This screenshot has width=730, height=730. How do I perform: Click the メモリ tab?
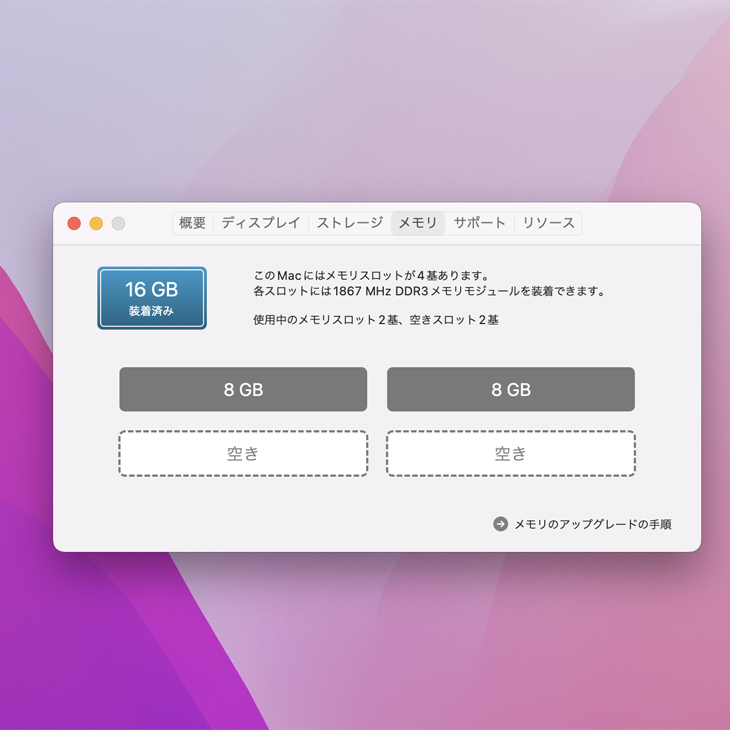(418, 223)
